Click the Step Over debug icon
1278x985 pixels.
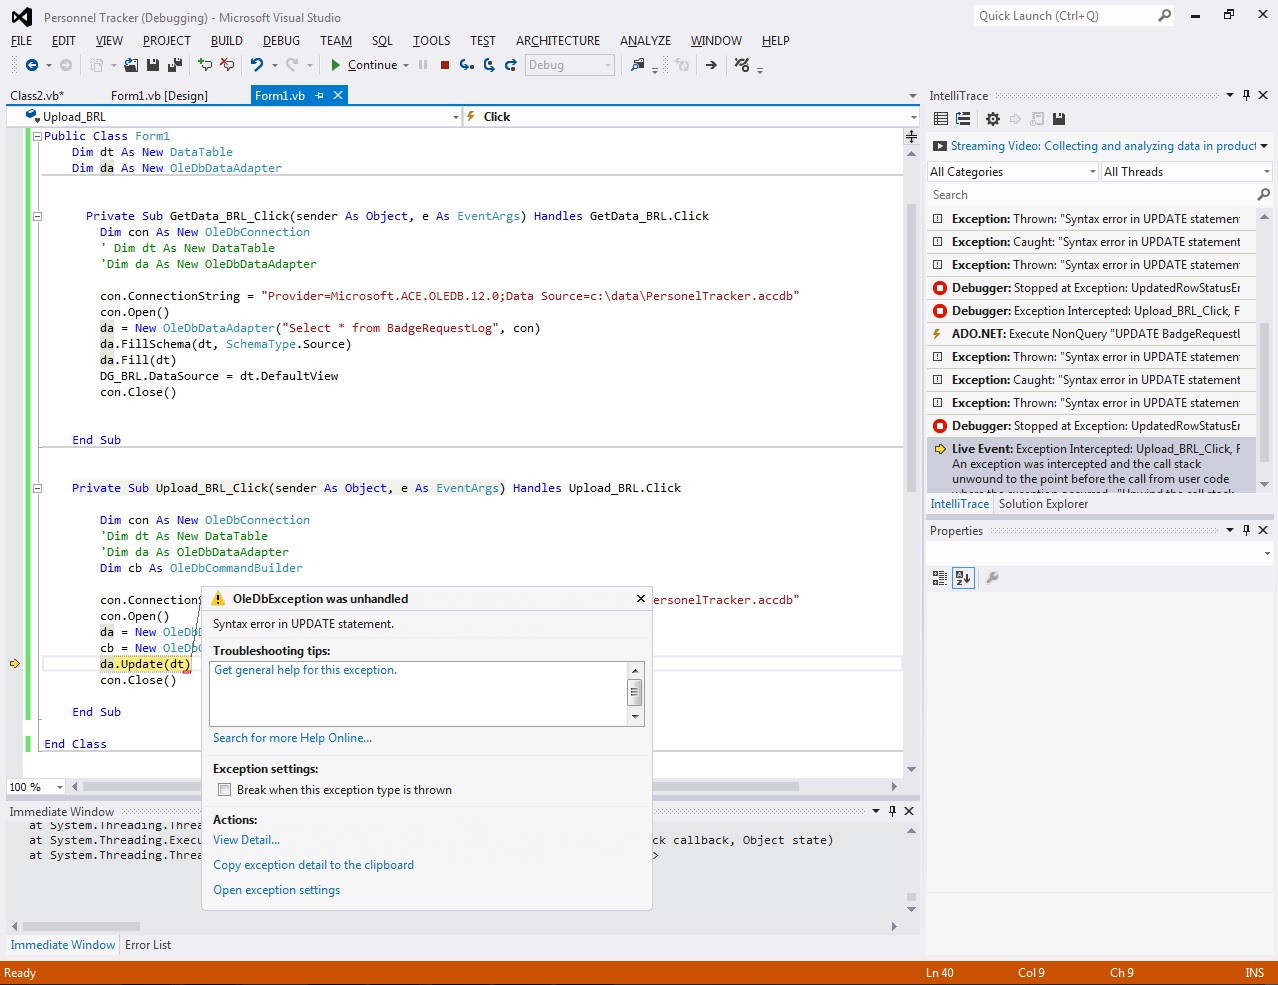point(489,65)
